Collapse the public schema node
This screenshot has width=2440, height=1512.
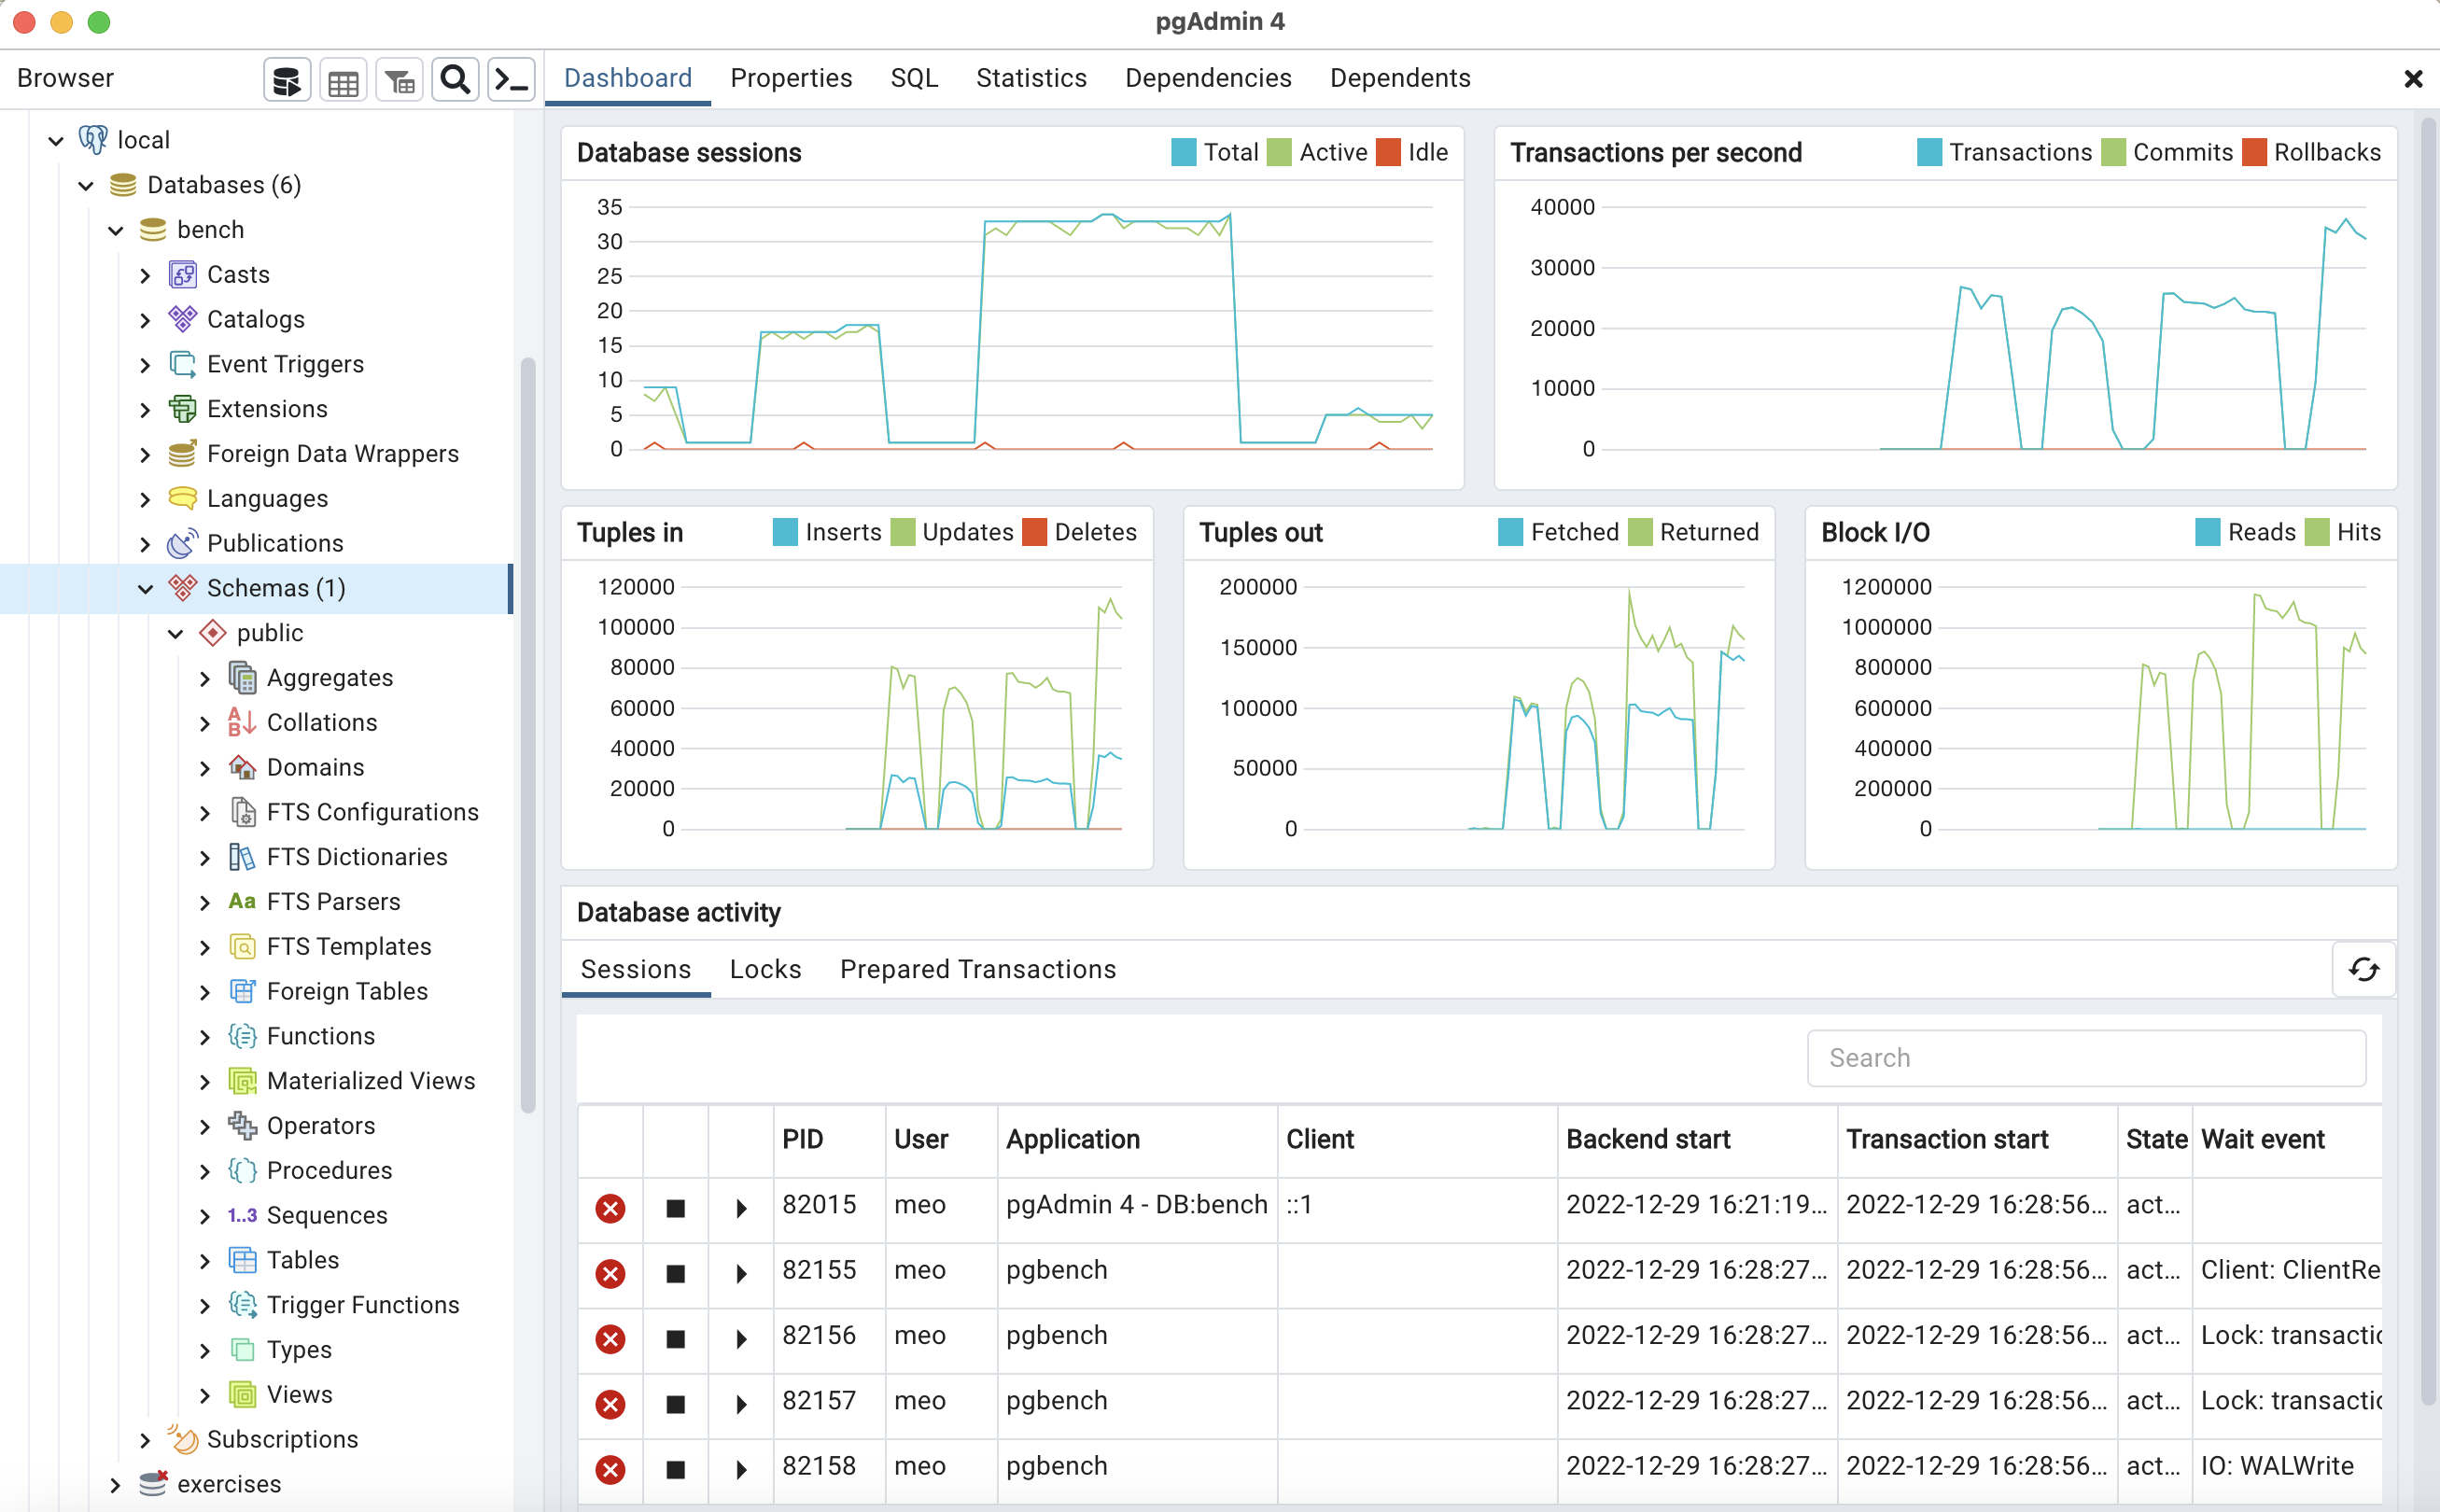pos(176,634)
